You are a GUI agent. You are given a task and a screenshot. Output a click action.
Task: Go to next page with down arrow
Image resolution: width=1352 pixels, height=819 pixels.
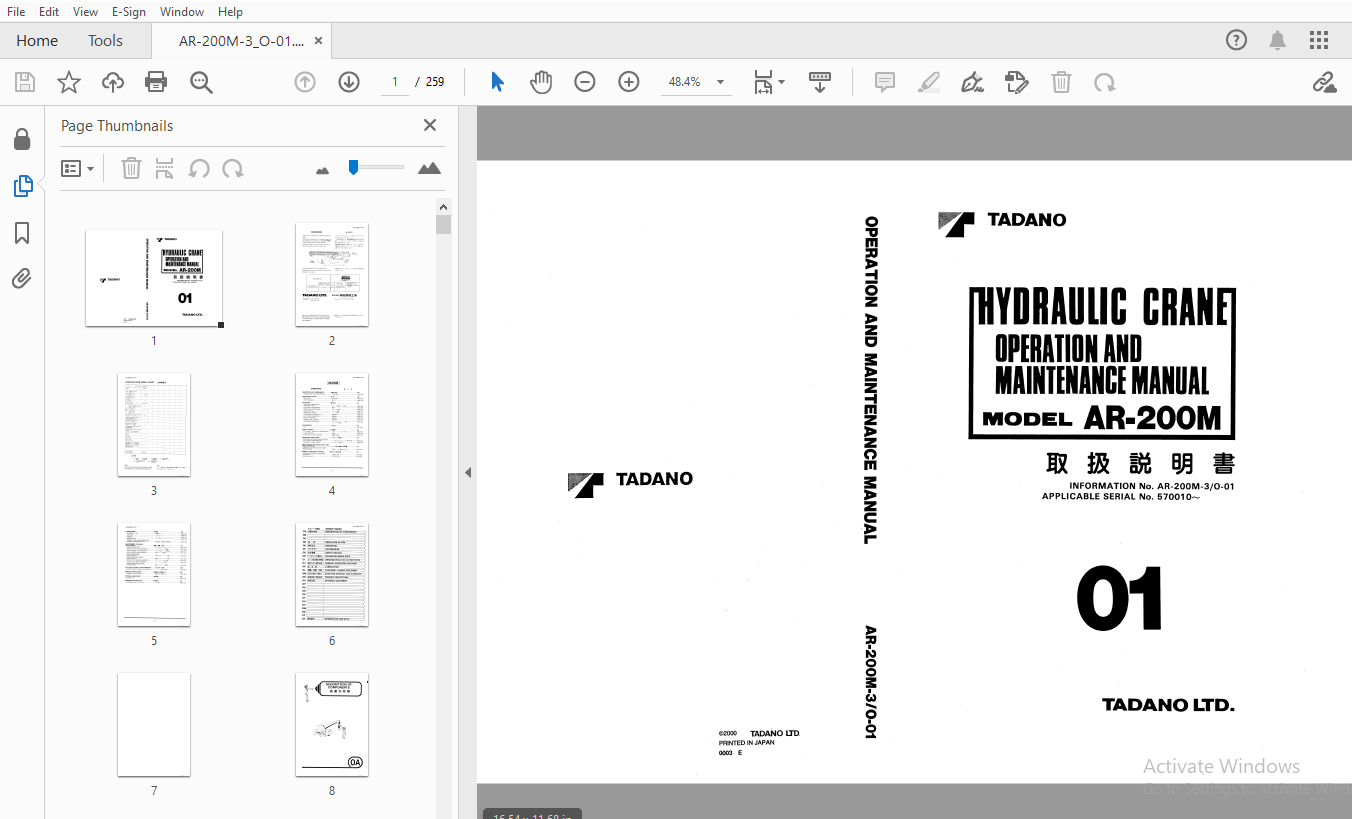(x=349, y=82)
